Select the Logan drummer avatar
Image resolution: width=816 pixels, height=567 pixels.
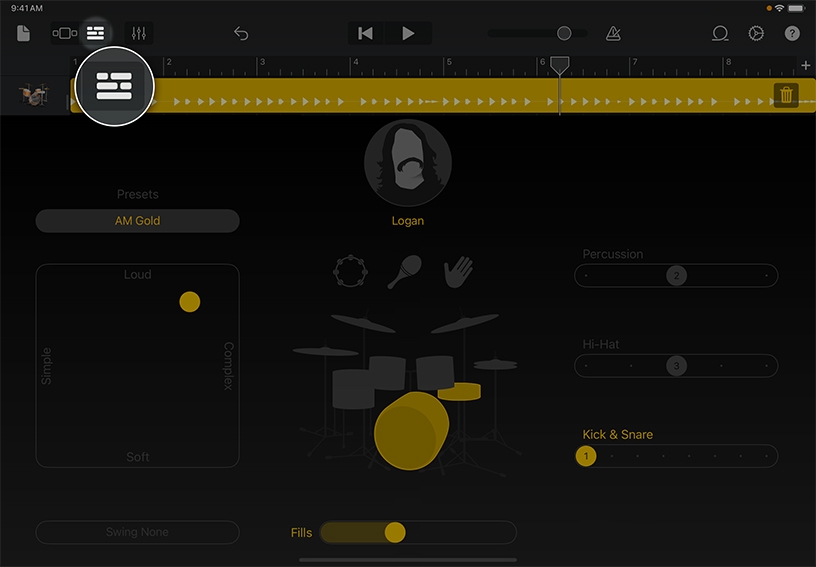[x=407, y=163]
